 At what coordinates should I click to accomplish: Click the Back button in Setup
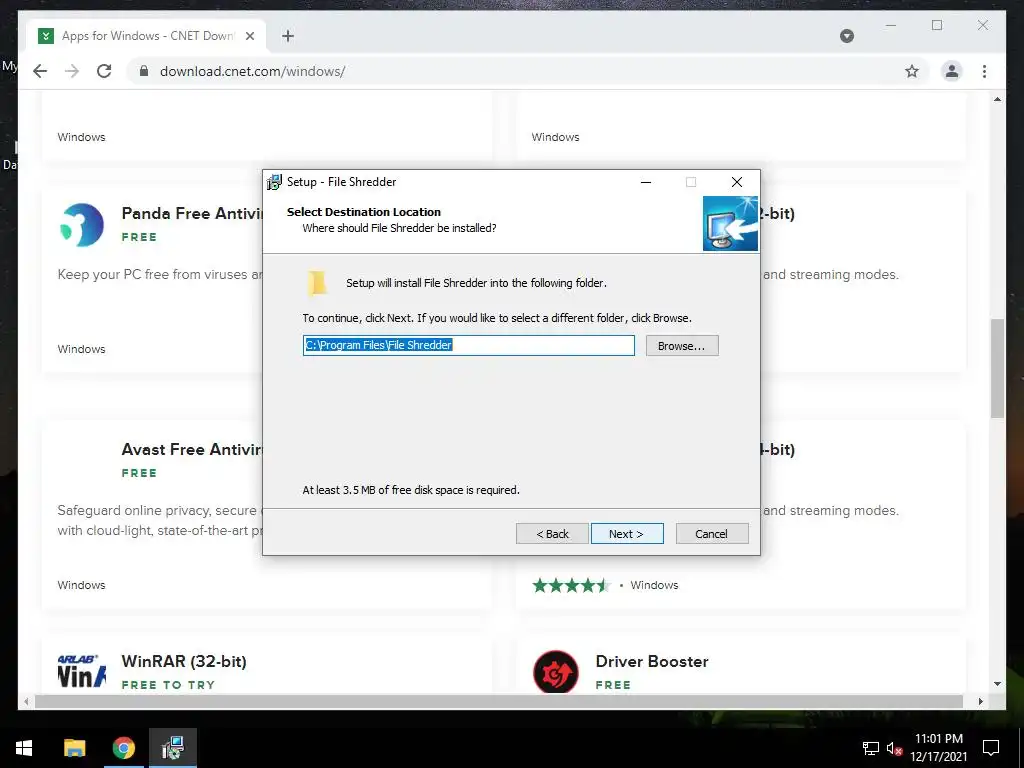point(552,534)
